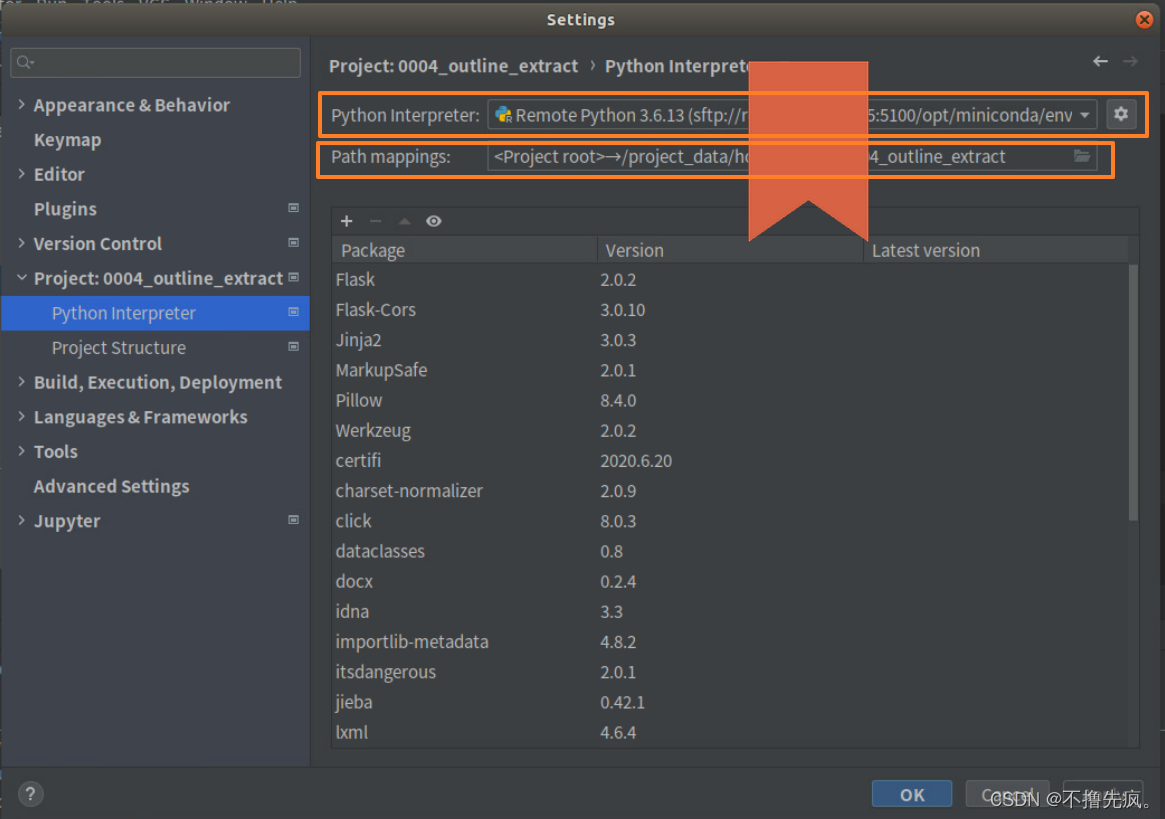The height and width of the screenshot is (819, 1165).
Task: Select the jieba package row
Action: click(730, 702)
